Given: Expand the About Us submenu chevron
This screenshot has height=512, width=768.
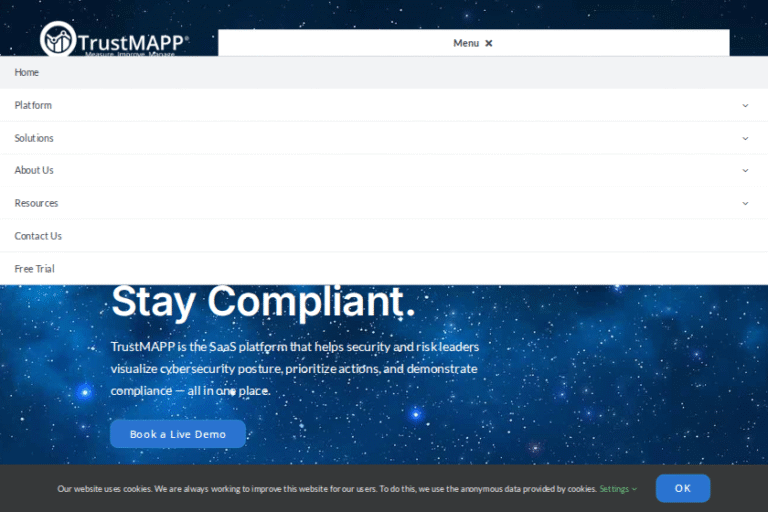Looking at the screenshot, I should pos(745,170).
